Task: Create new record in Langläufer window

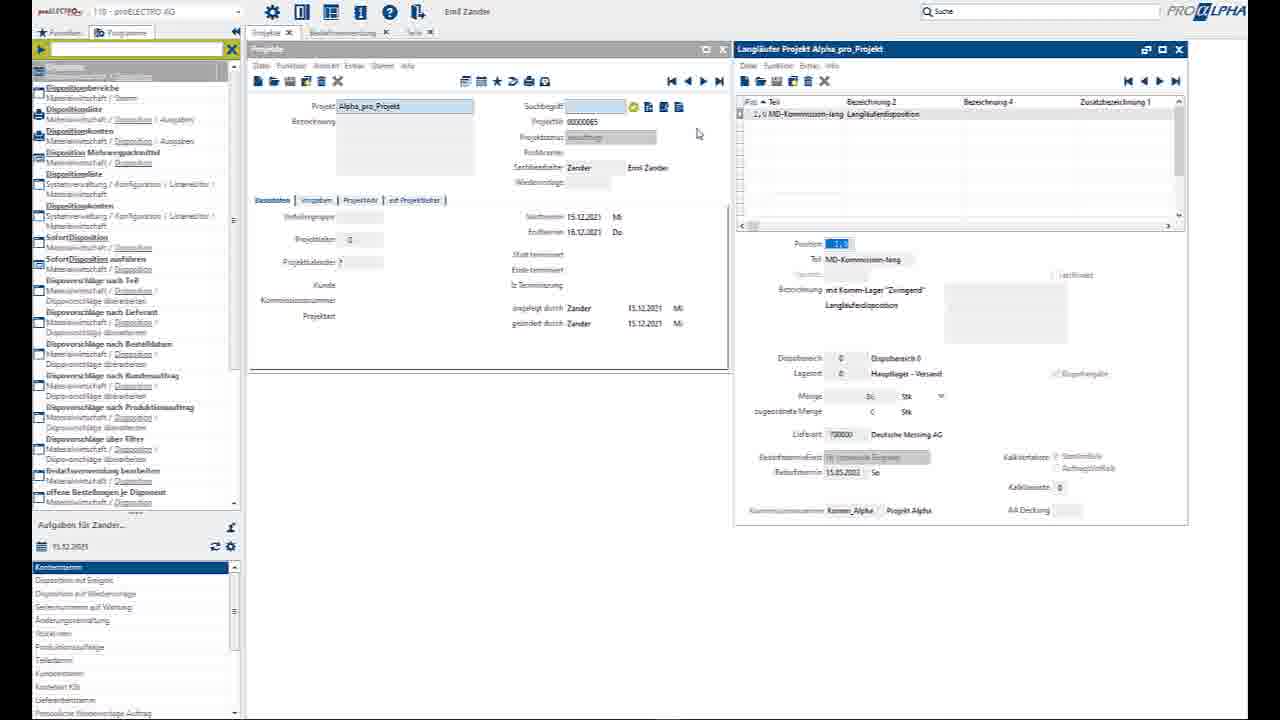Action: [745, 81]
